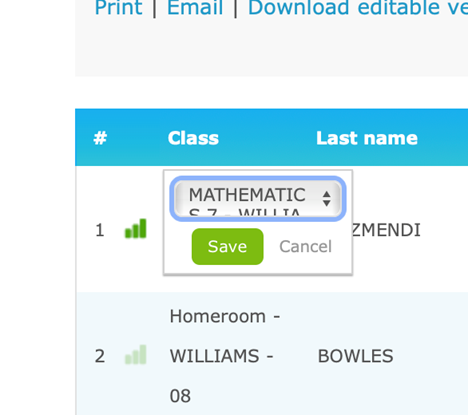This screenshot has height=415, width=468.
Task: Cancel the class edit
Action: pos(305,247)
